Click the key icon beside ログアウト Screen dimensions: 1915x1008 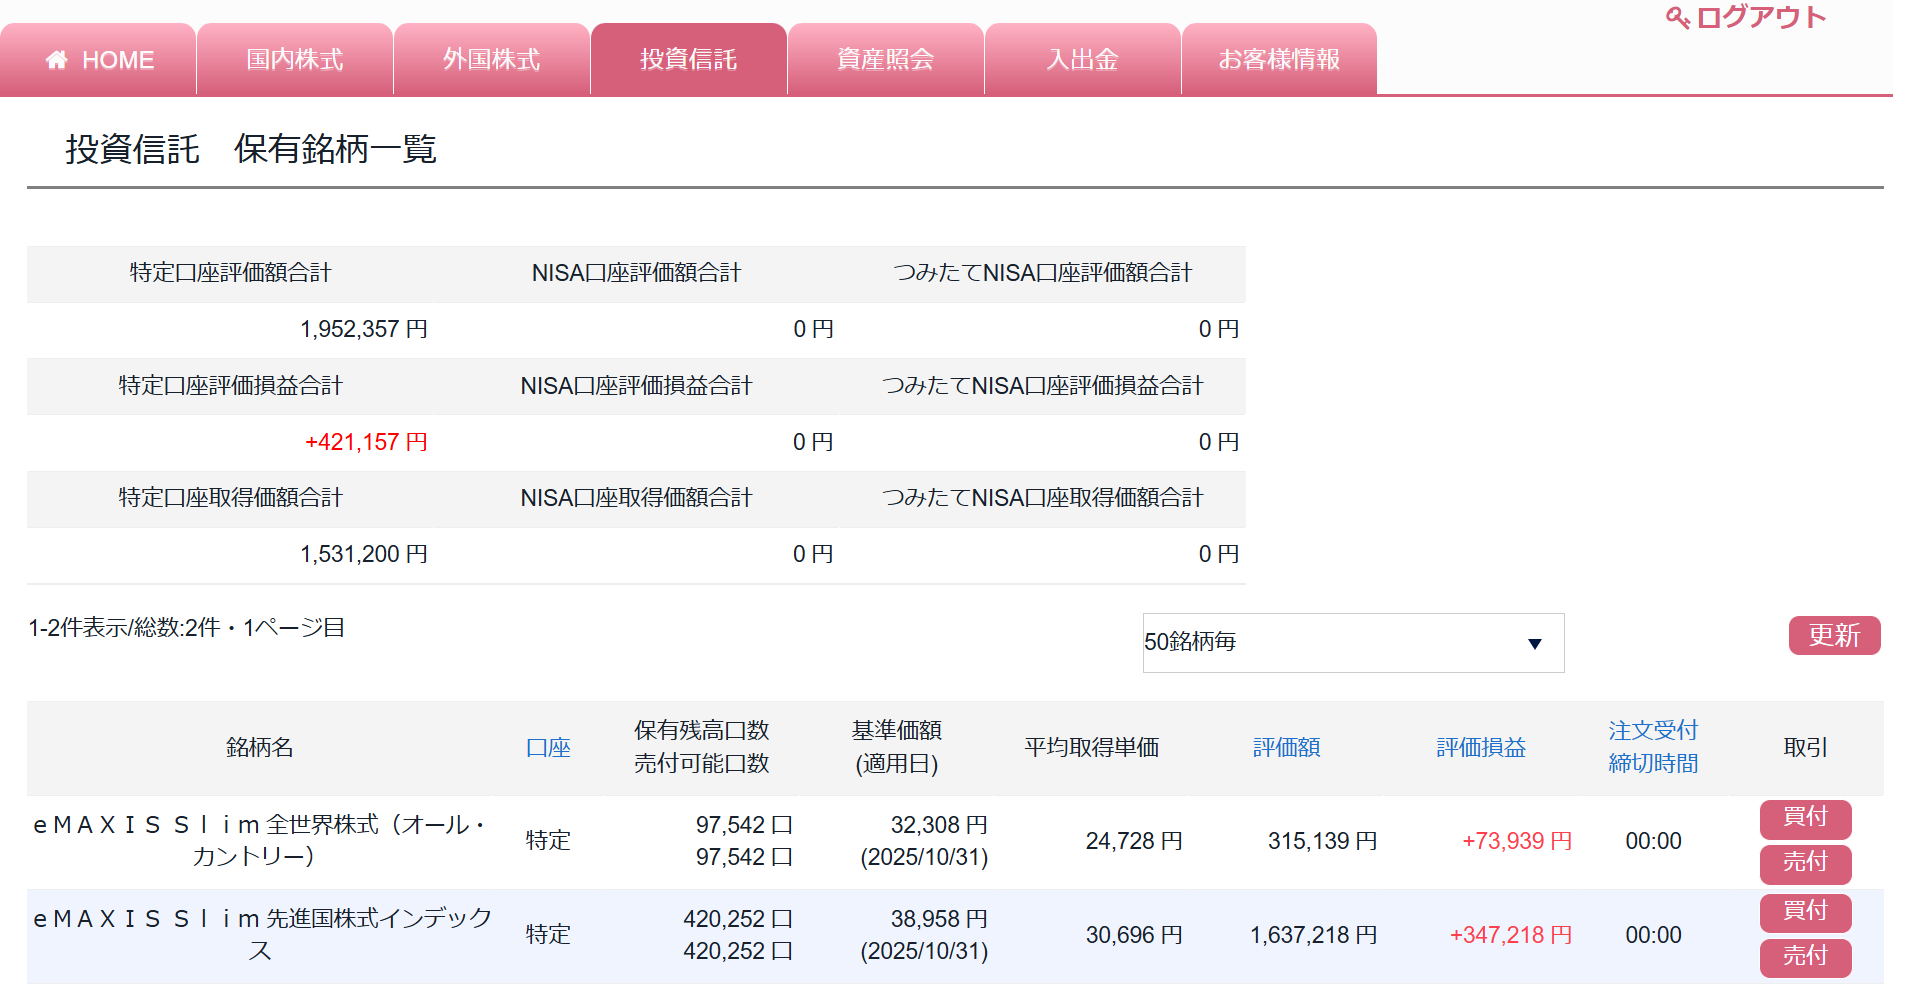click(x=1677, y=18)
